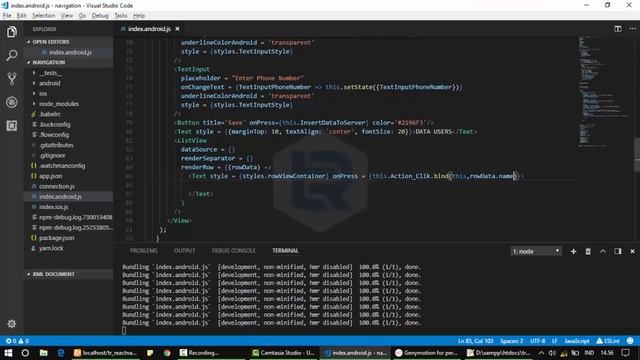640x360 pixels.
Task: Click the ESLint warning status item
Action: pyautogui.click(x=608, y=341)
